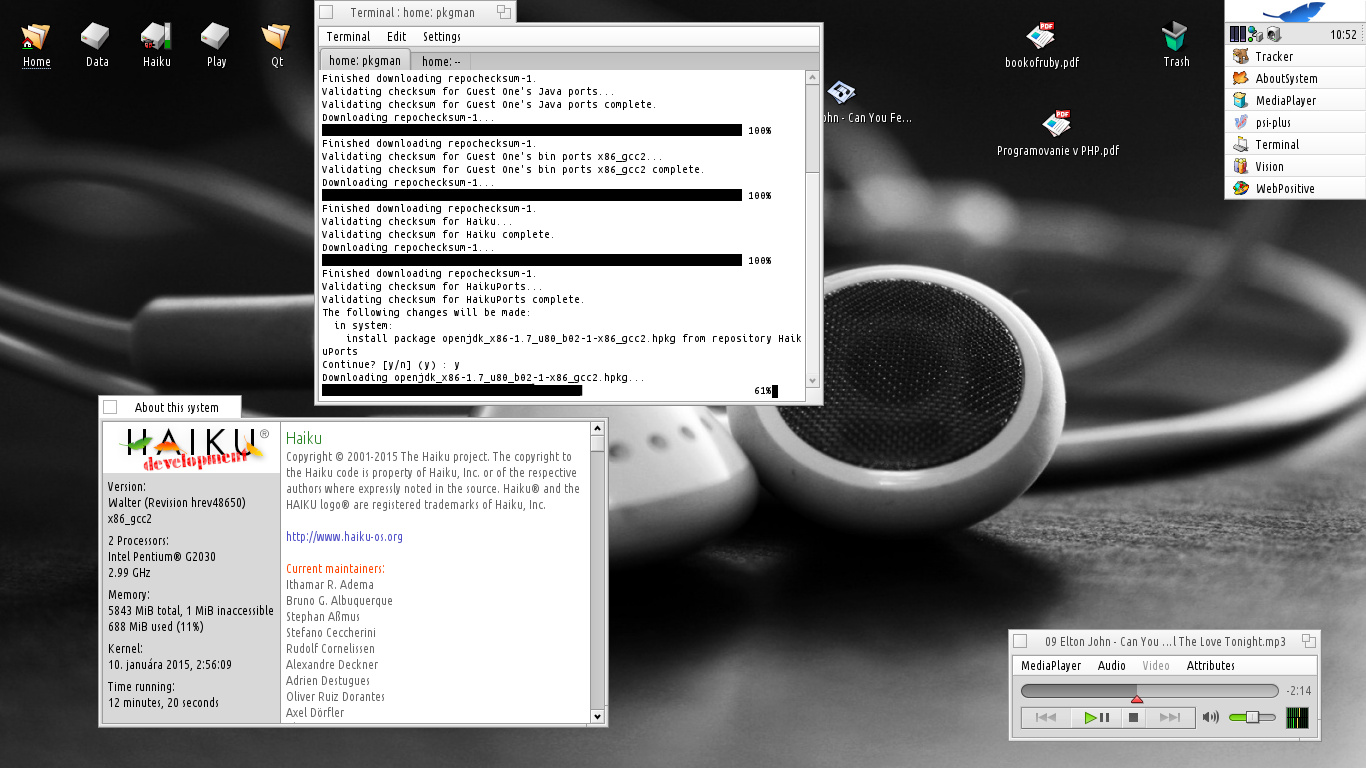Open the Audio menu in MediaPlayer
This screenshot has width=1366, height=768.
coord(1112,665)
